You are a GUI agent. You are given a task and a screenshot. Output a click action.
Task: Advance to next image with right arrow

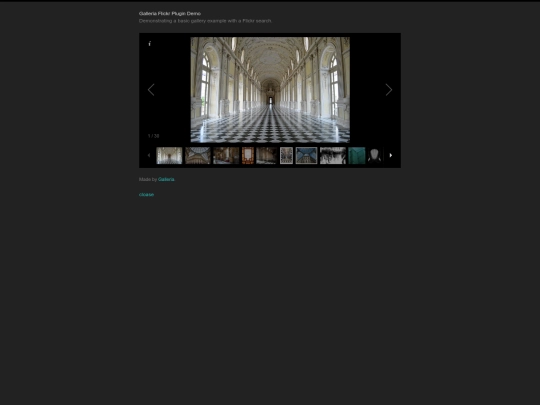point(389,90)
